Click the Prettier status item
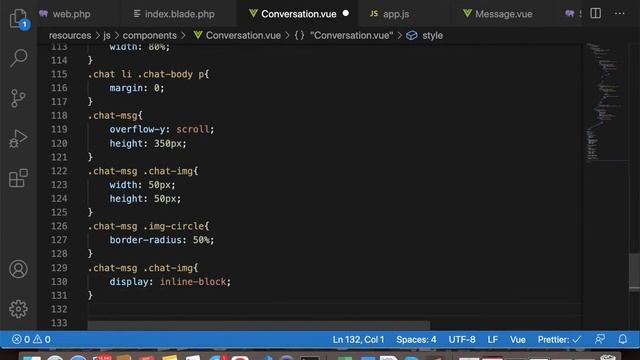Screen dimensions: 640x360 (x=559, y=340)
